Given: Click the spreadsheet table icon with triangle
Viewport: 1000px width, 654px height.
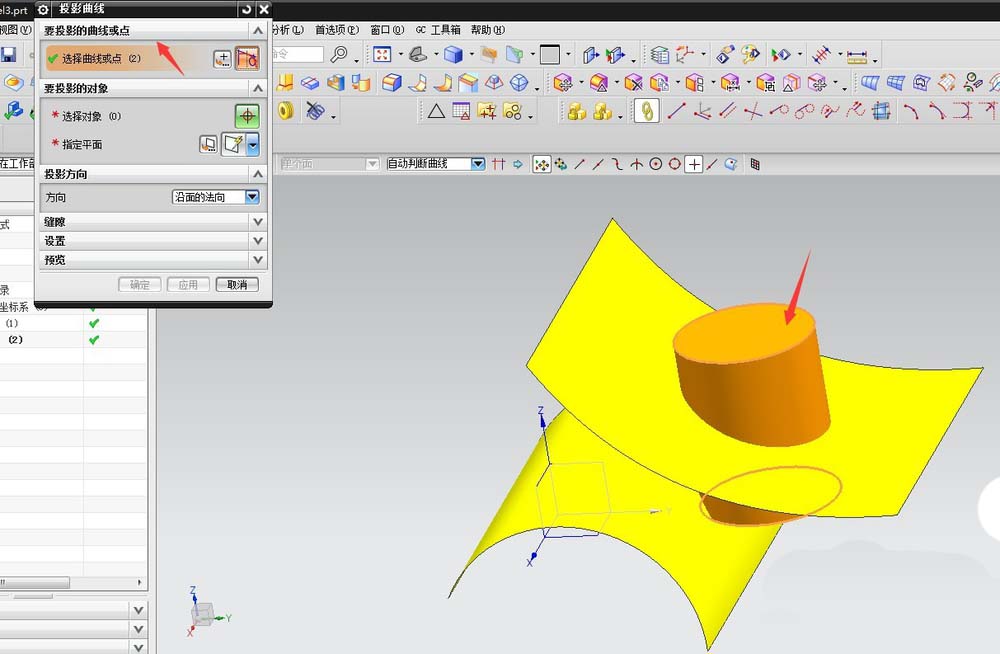Looking at the screenshot, I should tap(461, 112).
